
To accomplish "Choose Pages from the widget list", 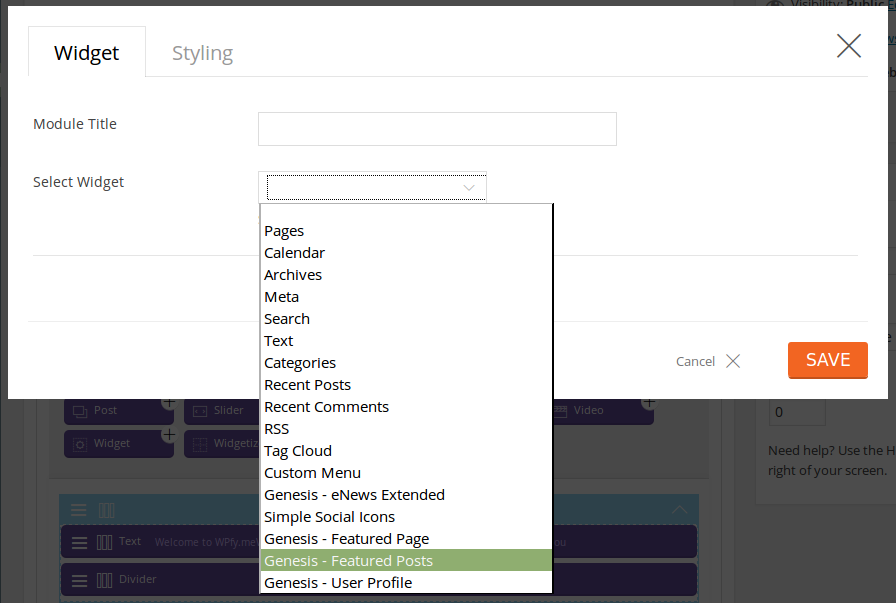I will pos(284,231).
